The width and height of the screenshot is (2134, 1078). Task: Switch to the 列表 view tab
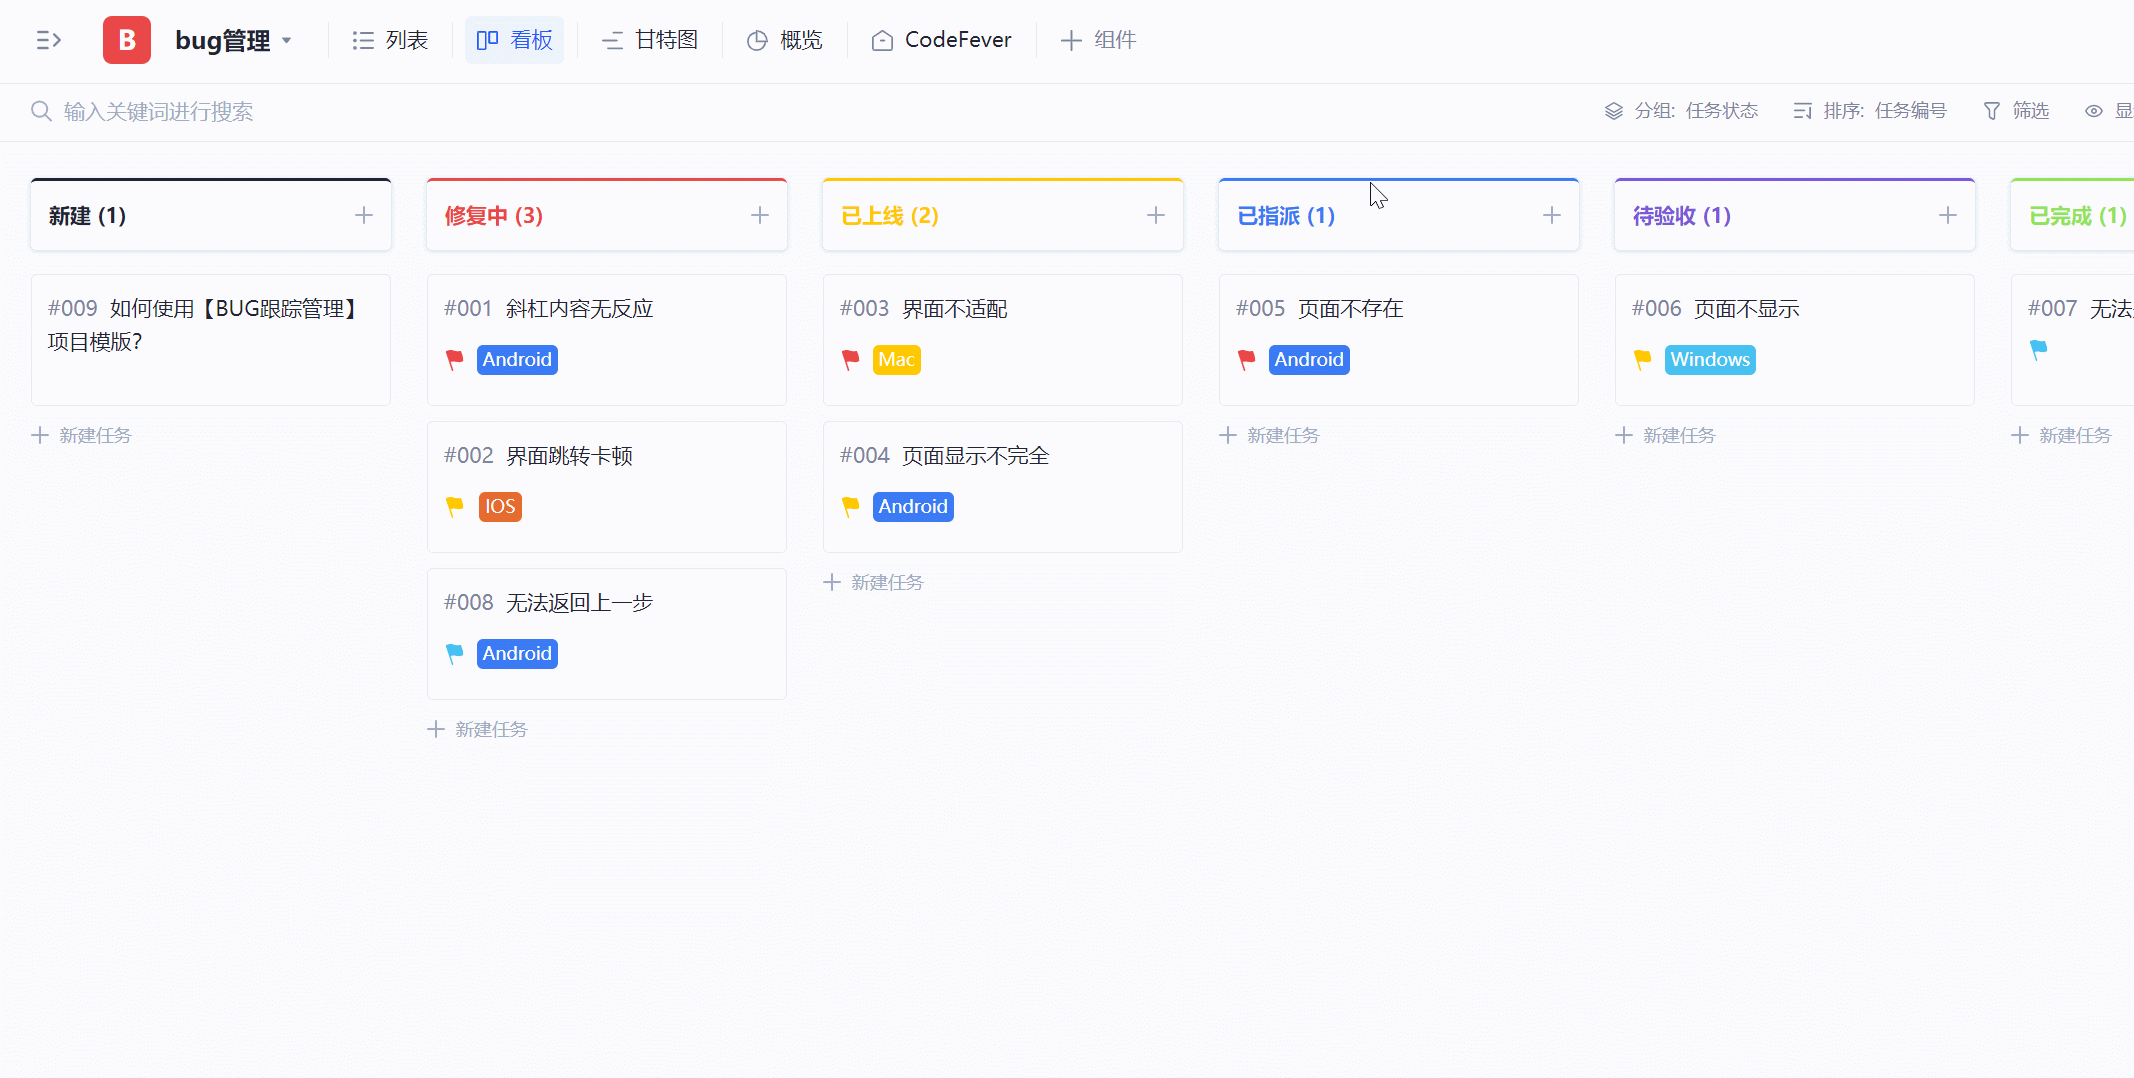tap(390, 40)
